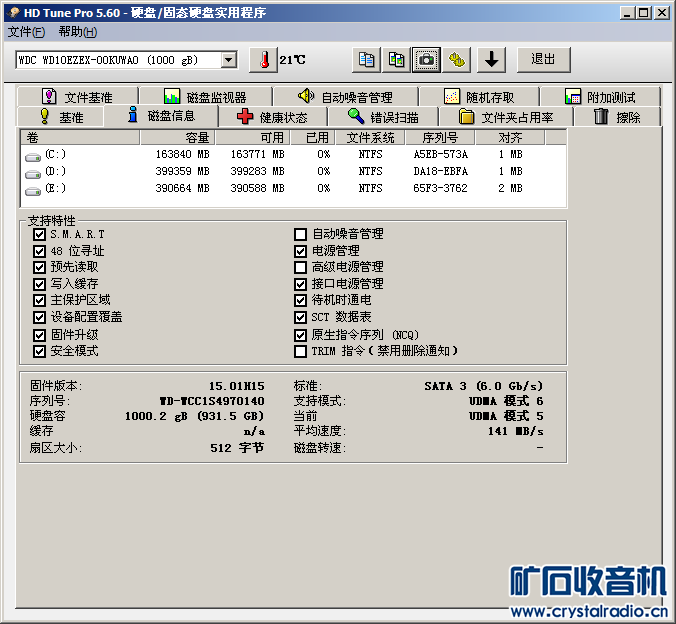Switch to the 随机存取 tab
Screen dimensions: 676x624
(479, 97)
